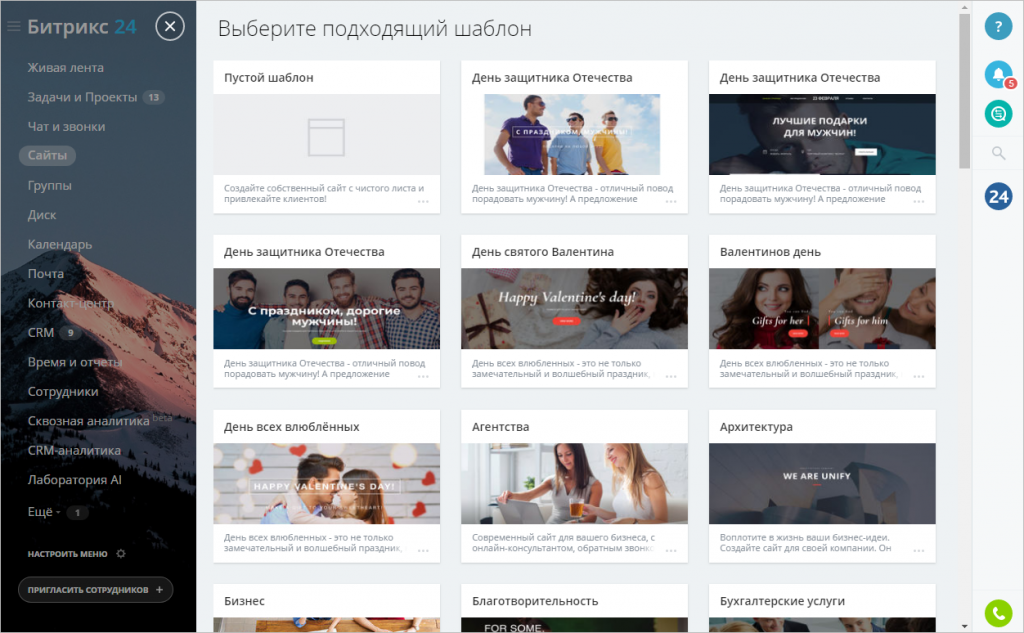Click the green phone call icon

(998, 612)
